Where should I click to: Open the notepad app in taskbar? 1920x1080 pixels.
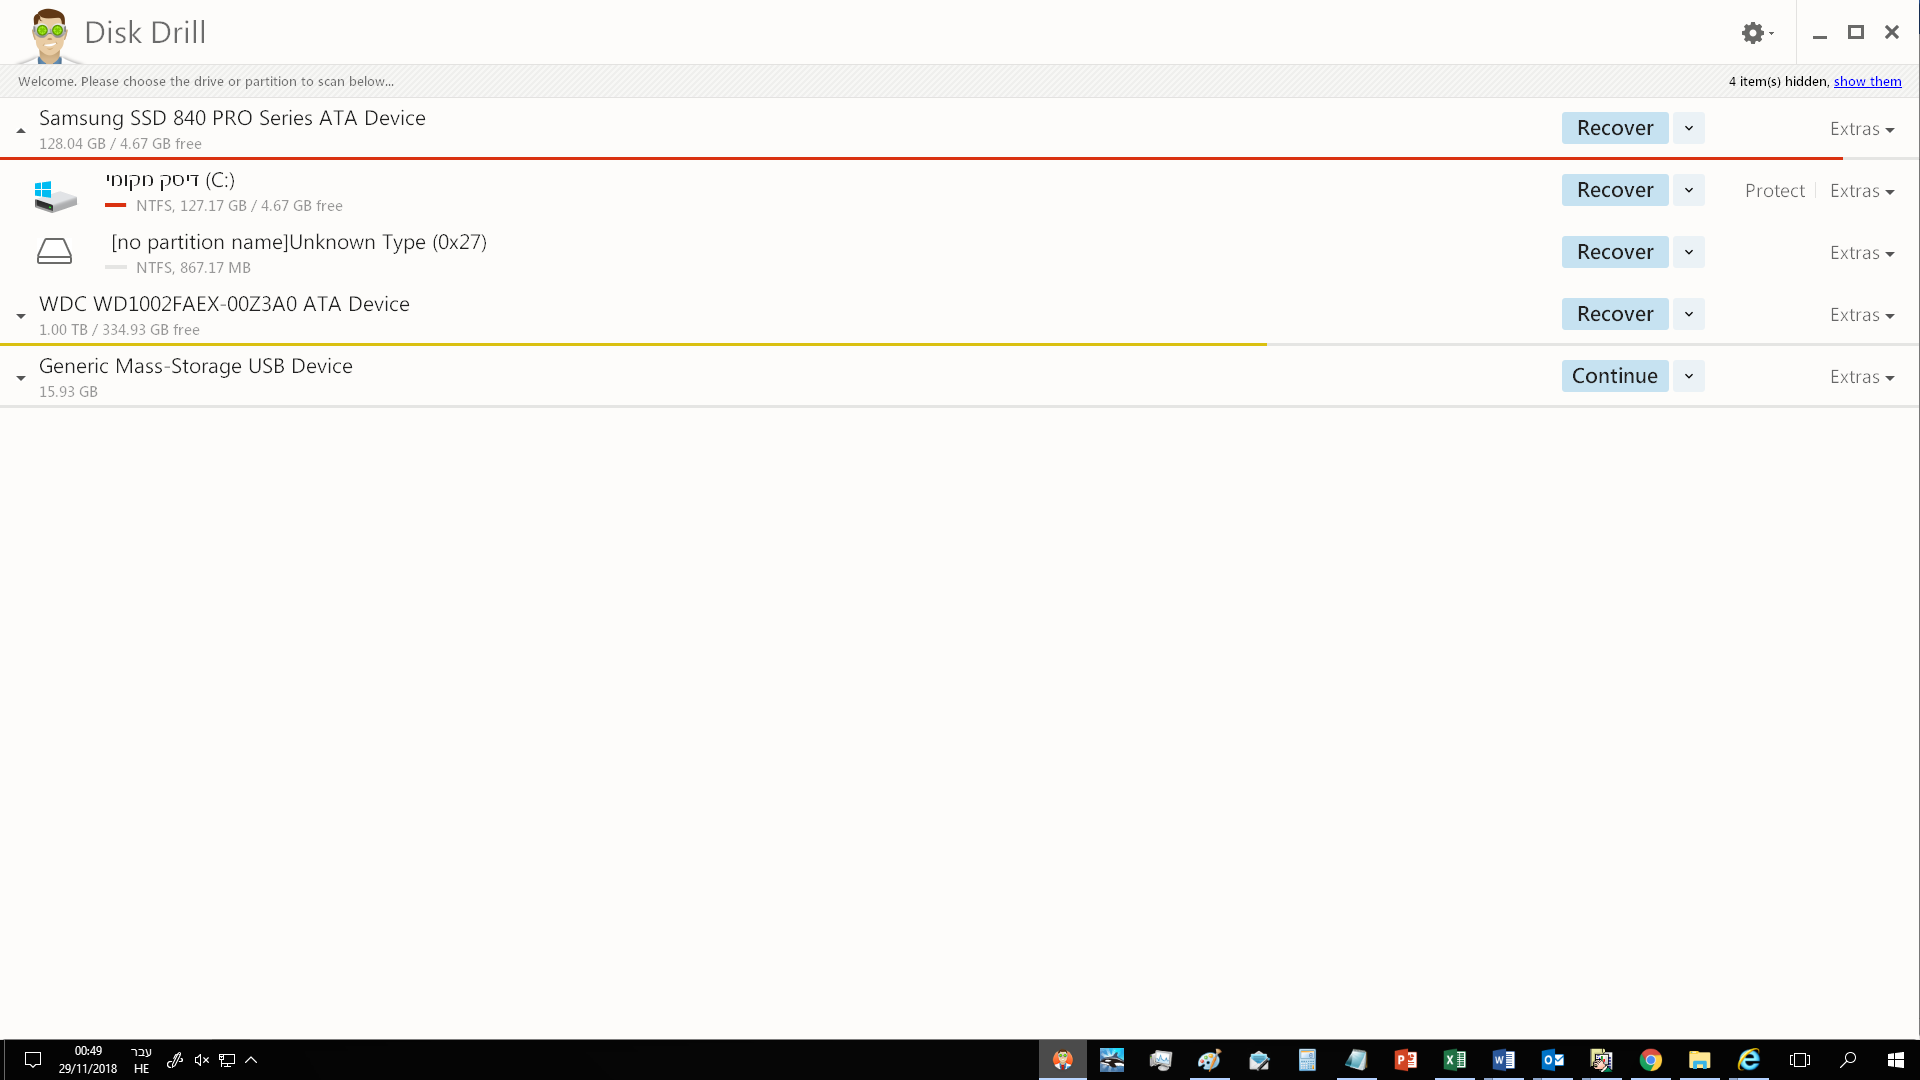tap(1357, 1060)
